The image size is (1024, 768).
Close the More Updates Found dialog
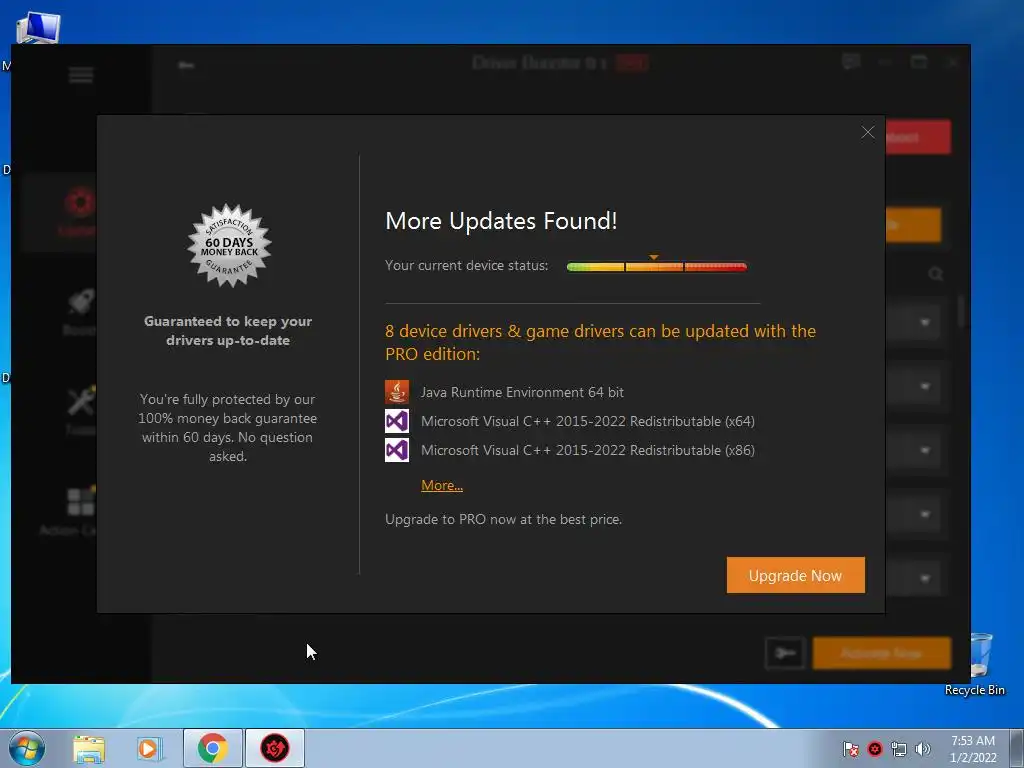pos(867,133)
